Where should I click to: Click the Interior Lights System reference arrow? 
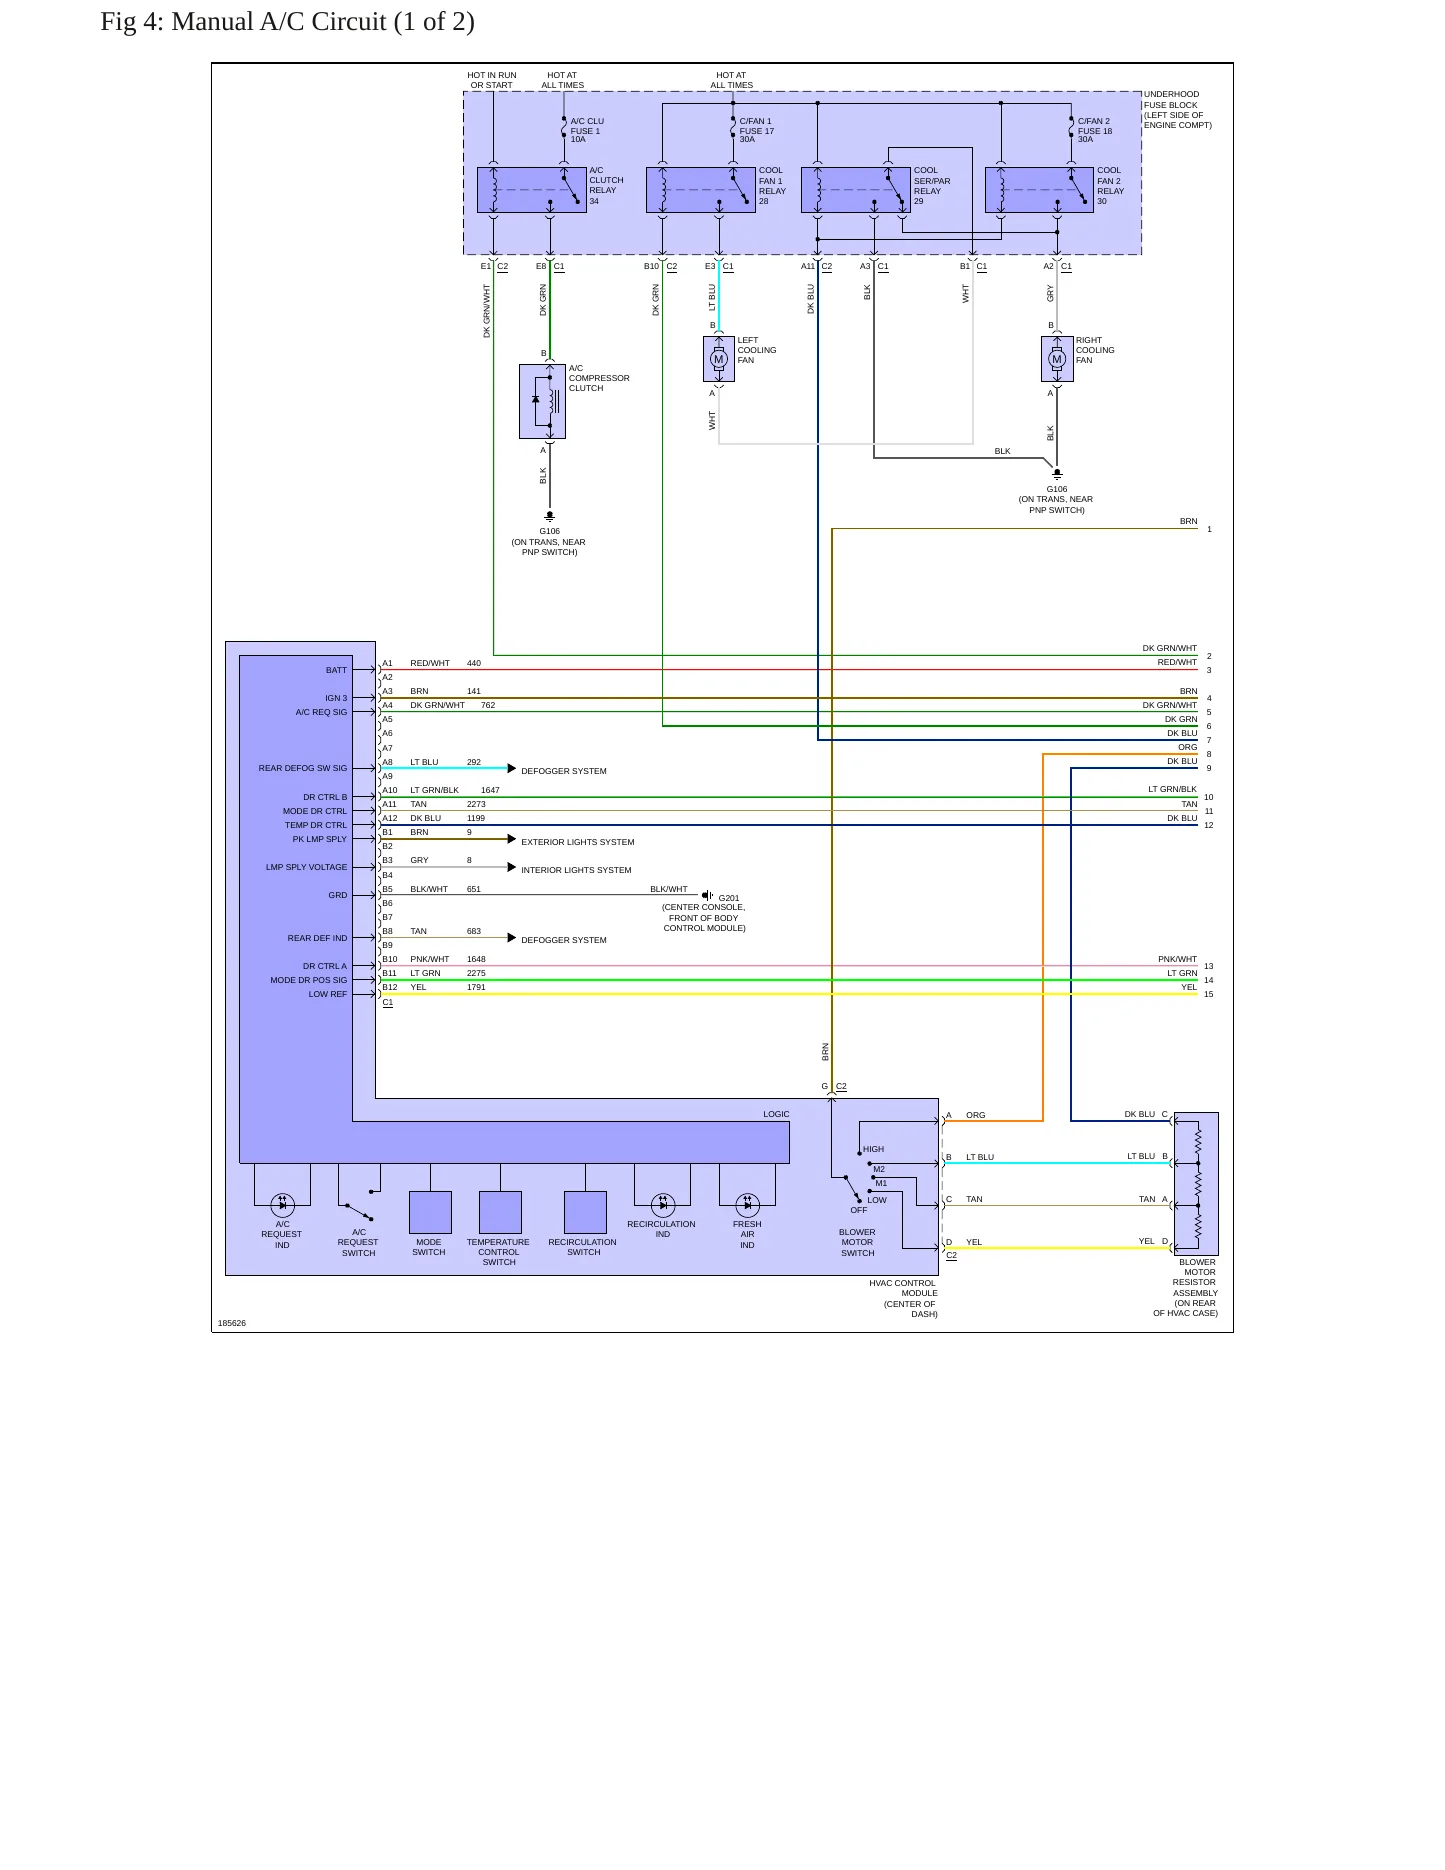point(512,867)
